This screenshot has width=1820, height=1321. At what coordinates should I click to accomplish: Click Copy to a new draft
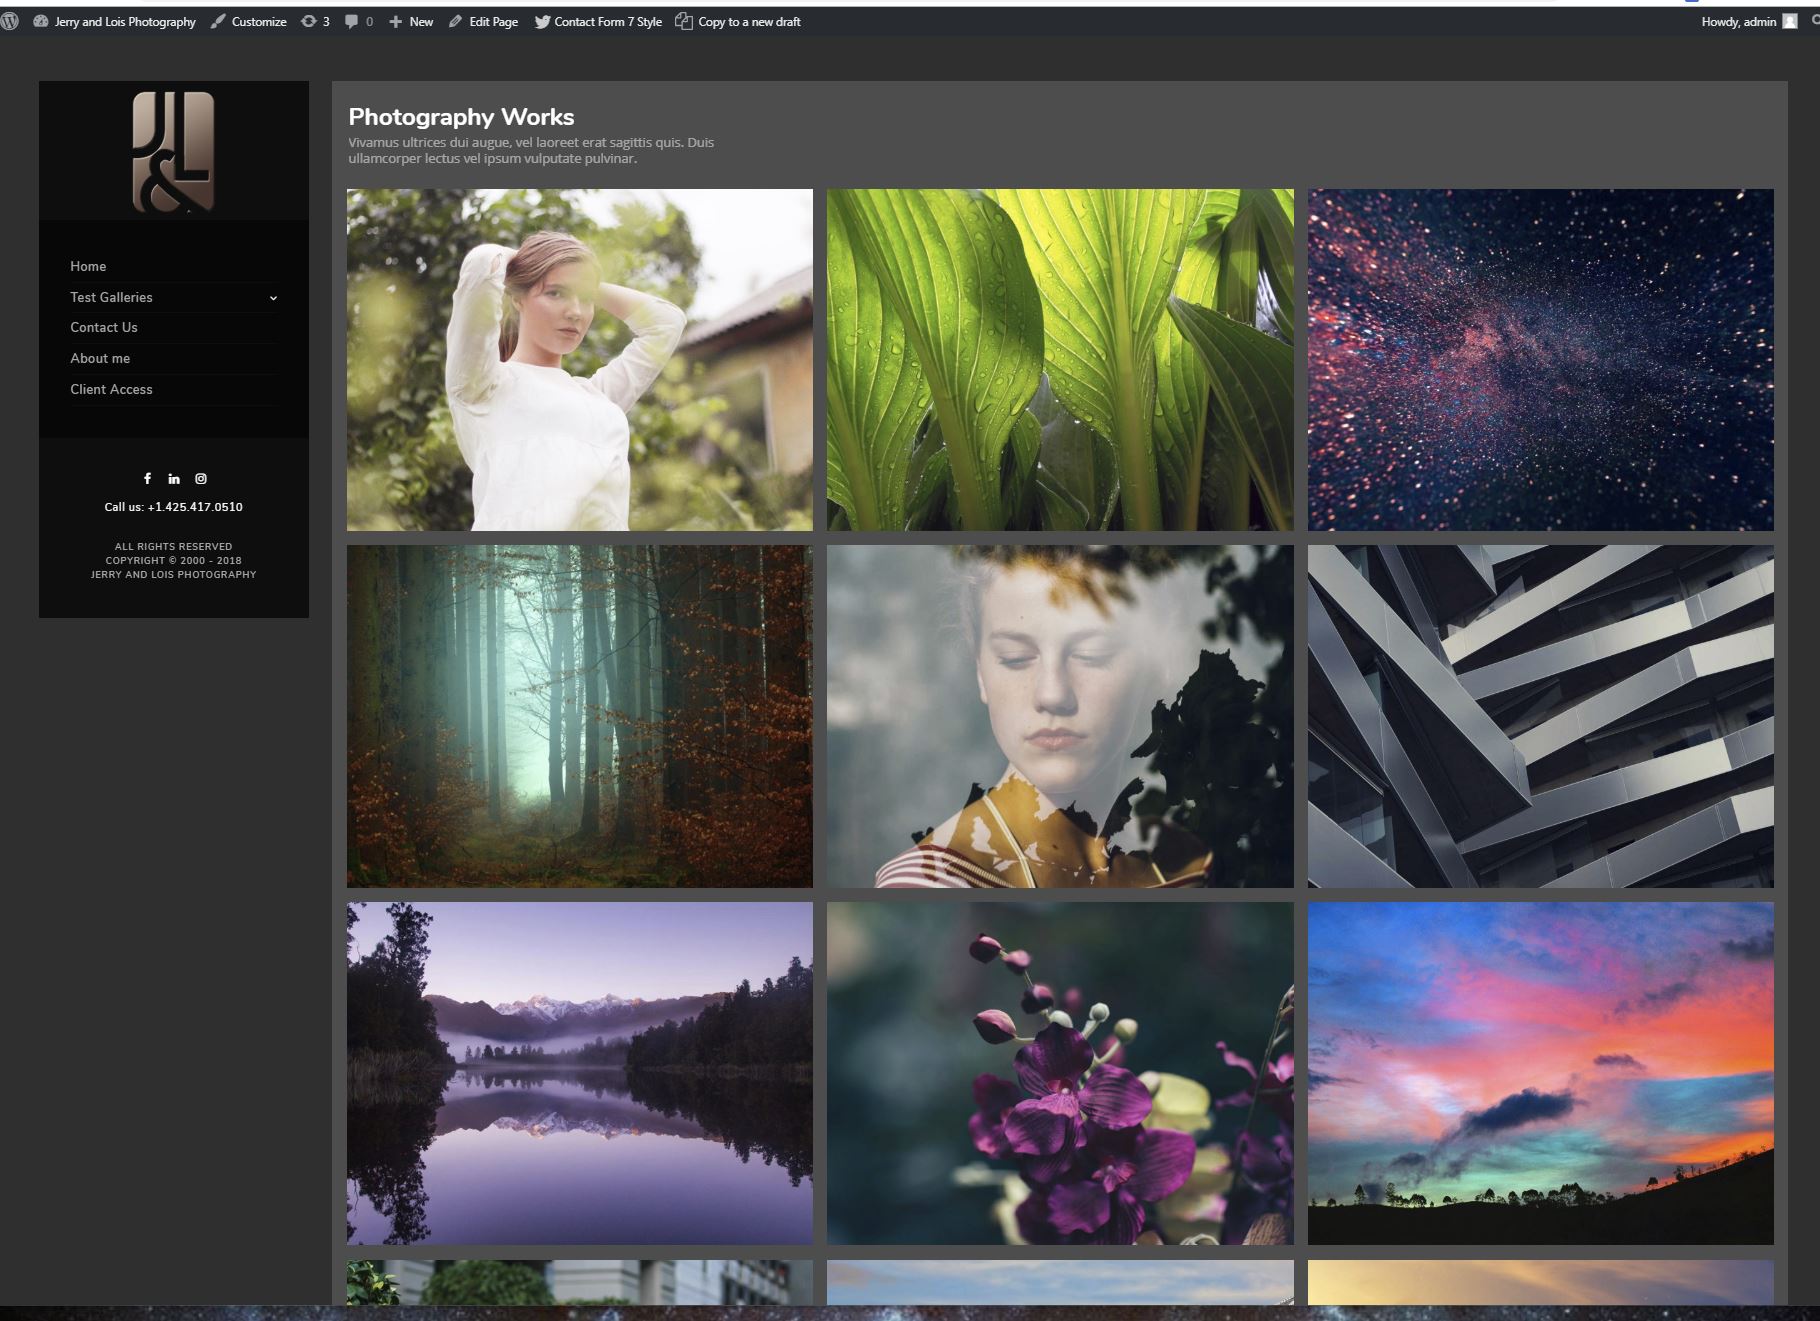[x=738, y=21]
